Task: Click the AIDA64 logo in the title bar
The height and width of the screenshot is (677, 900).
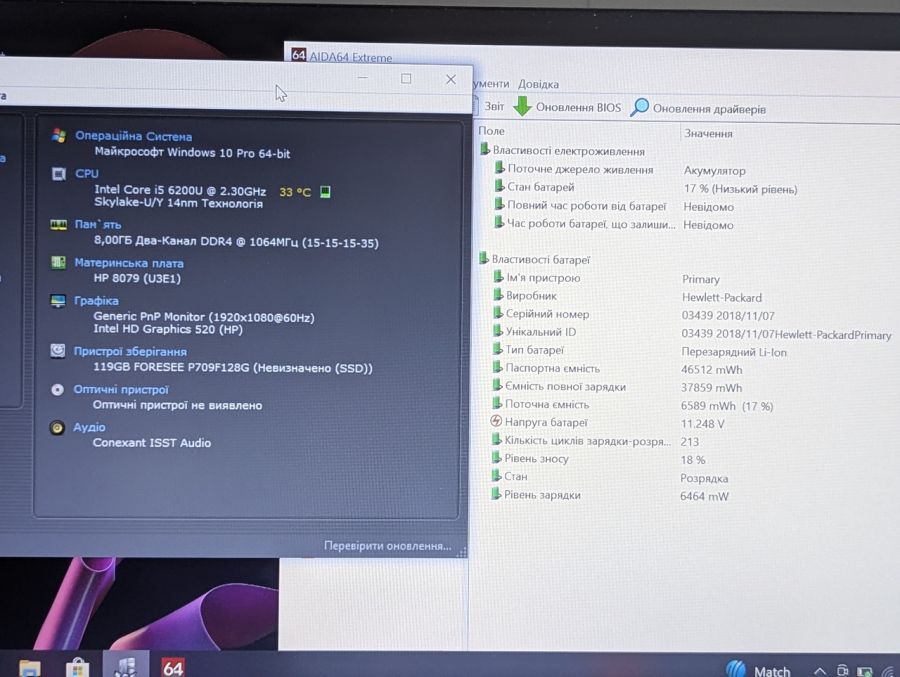Action: (298, 55)
